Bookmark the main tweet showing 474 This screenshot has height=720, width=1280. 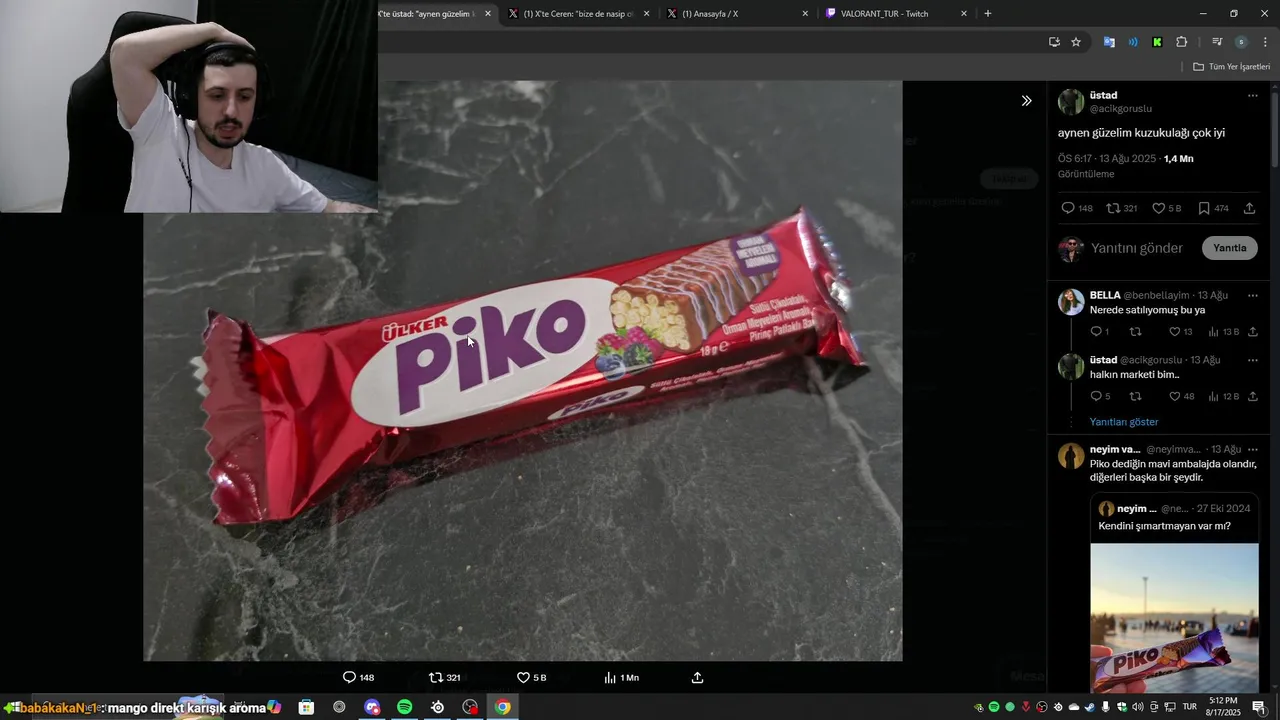1213,208
